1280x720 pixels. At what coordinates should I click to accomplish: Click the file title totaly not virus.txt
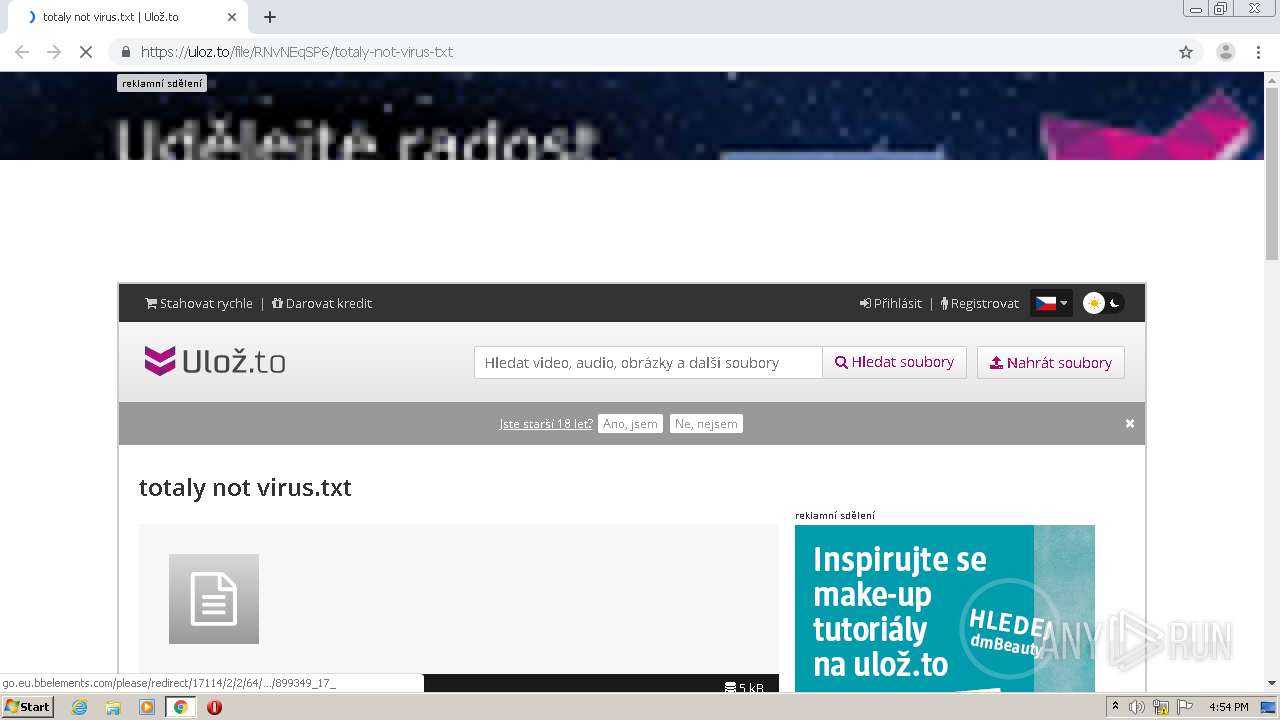[x=245, y=487]
